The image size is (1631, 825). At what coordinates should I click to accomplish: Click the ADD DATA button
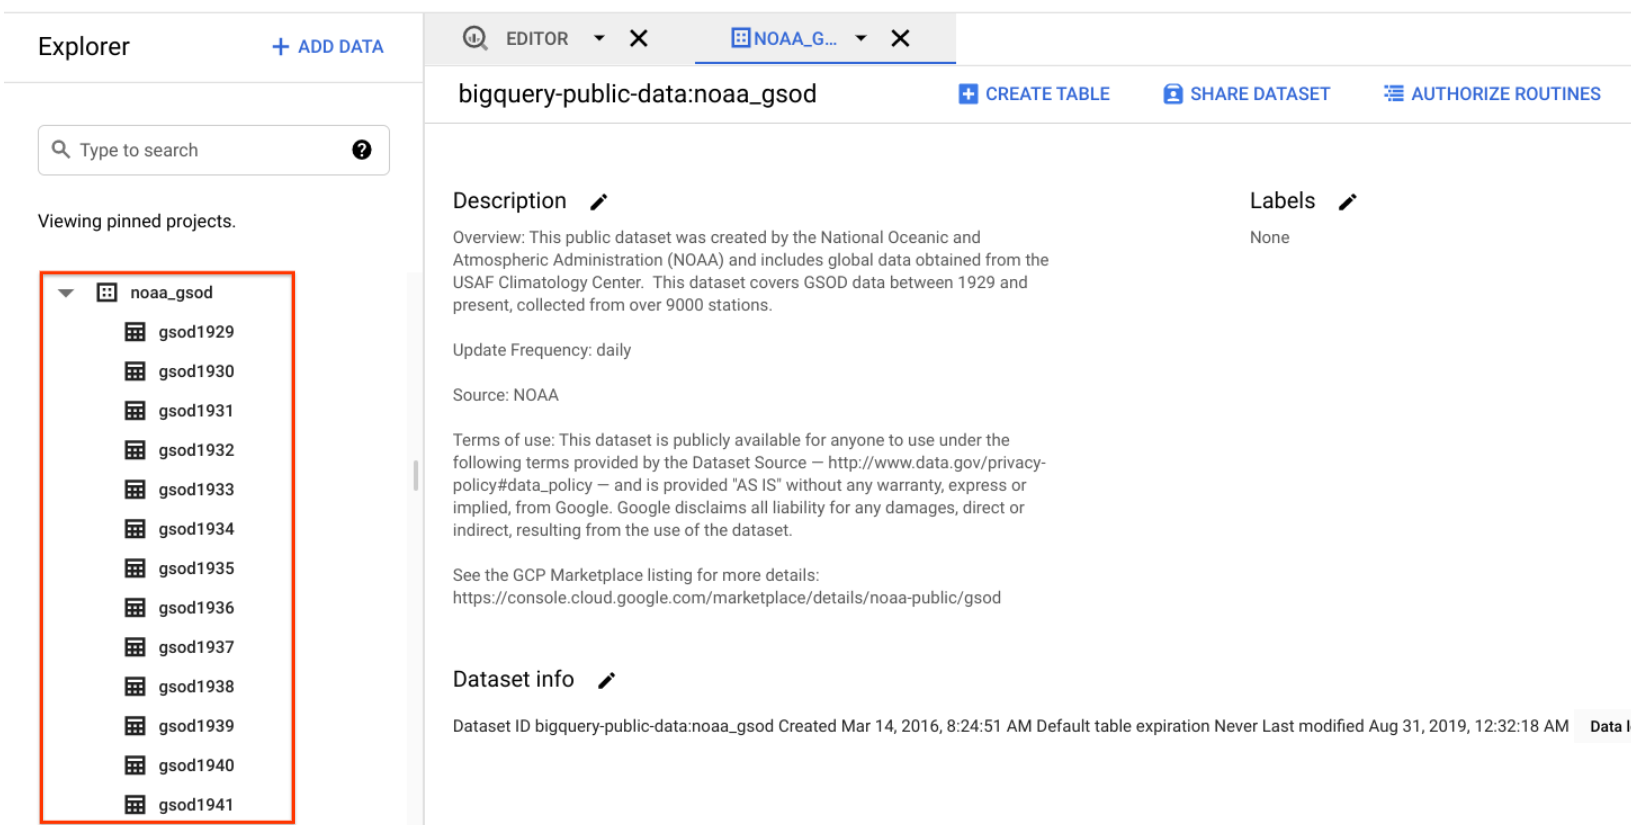pos(328,46)
